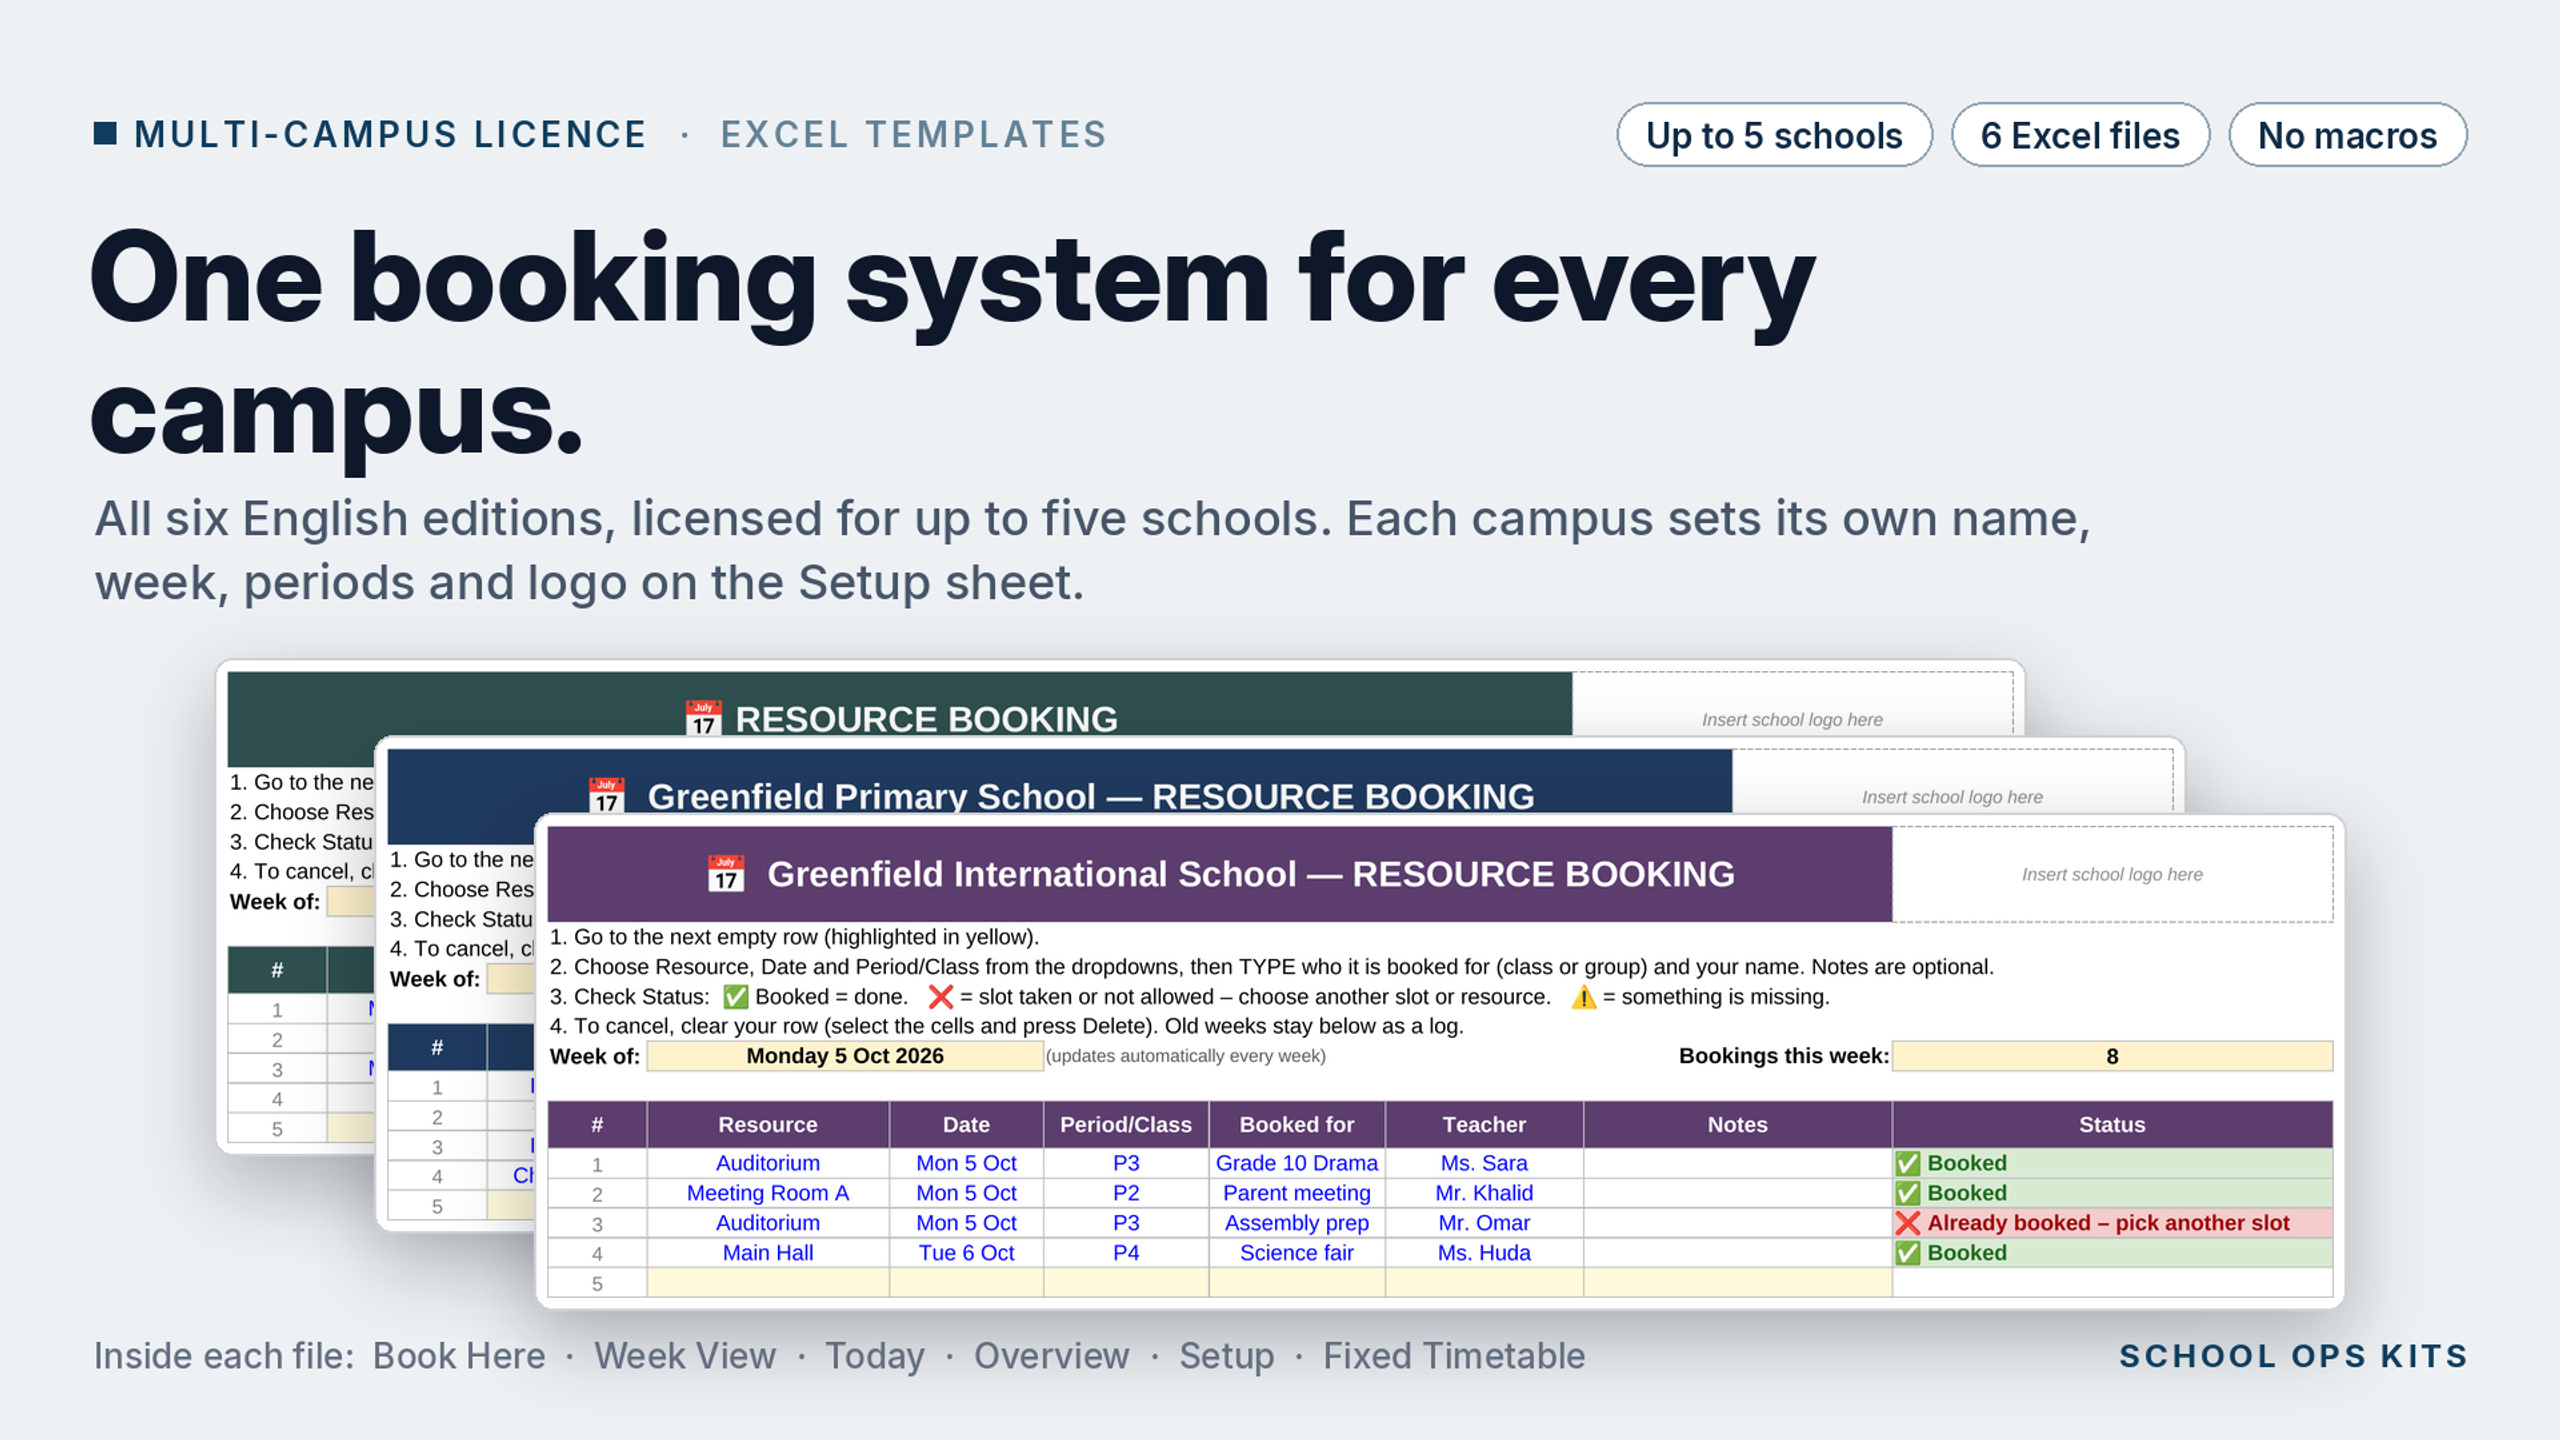
Task: Click 'Insert school logo here' on the front sheet
Action: [x=2112, y=874]
